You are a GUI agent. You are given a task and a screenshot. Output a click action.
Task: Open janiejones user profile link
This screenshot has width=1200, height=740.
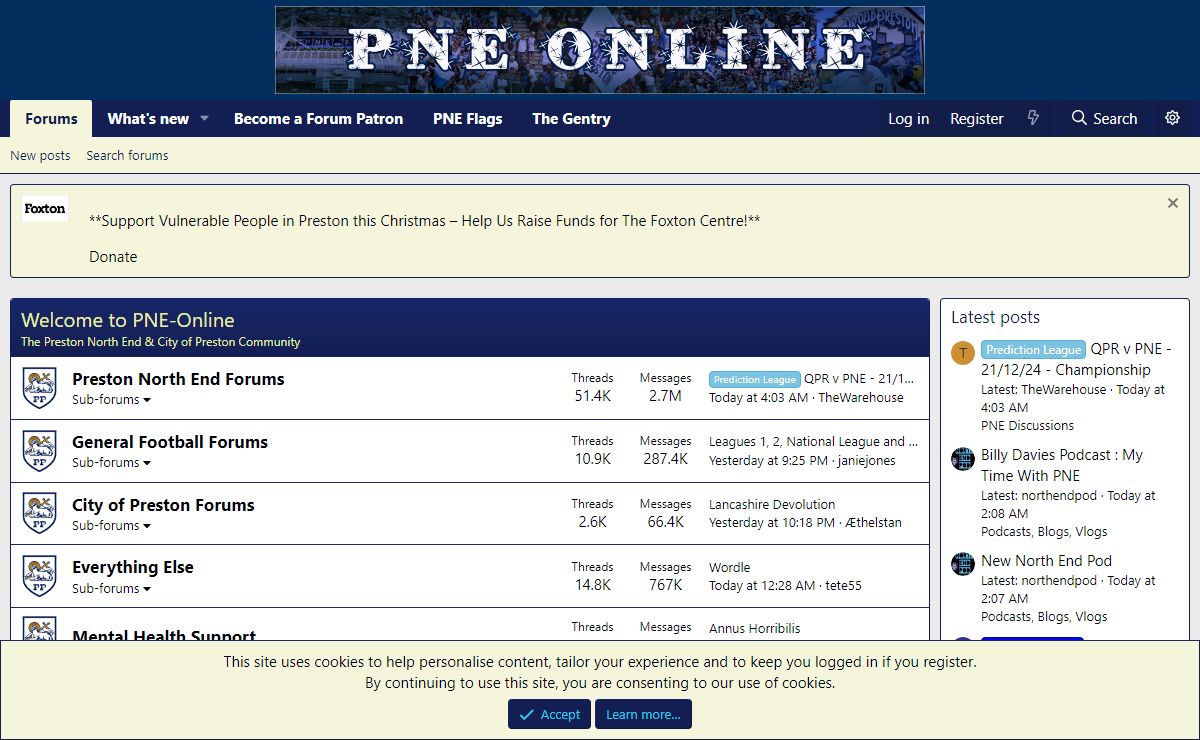(x=866, y=460)
